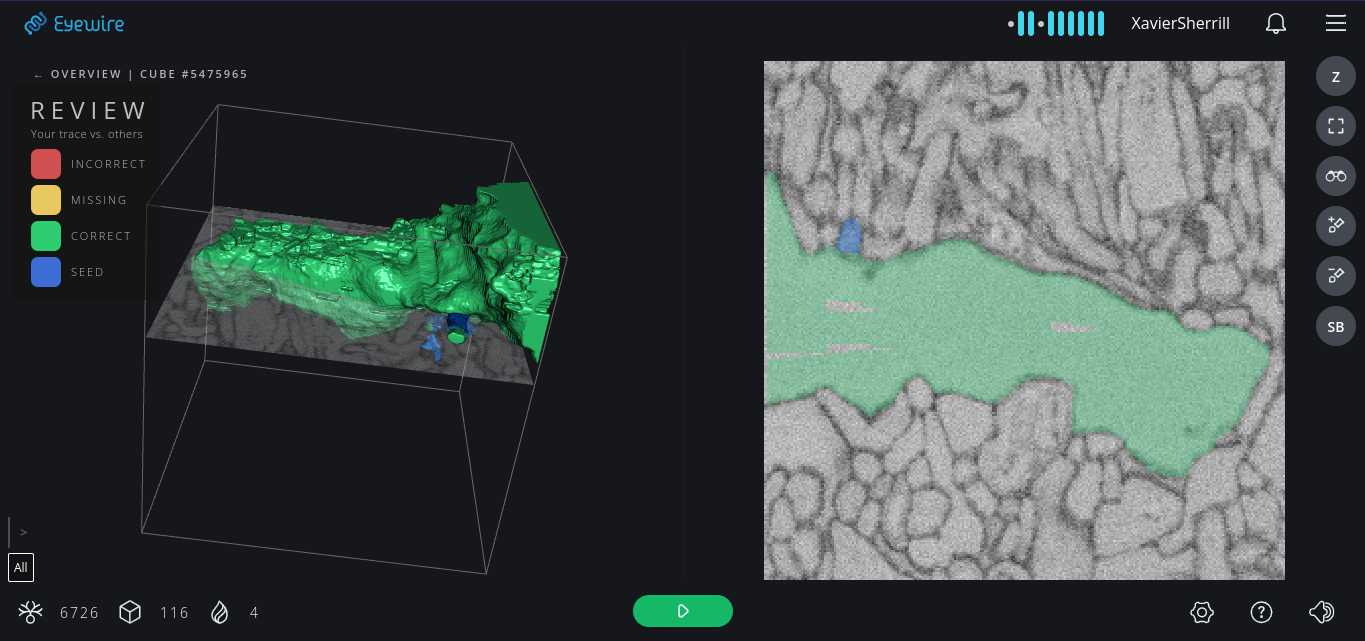Click the XavierSherrill username

point(1180,24)
